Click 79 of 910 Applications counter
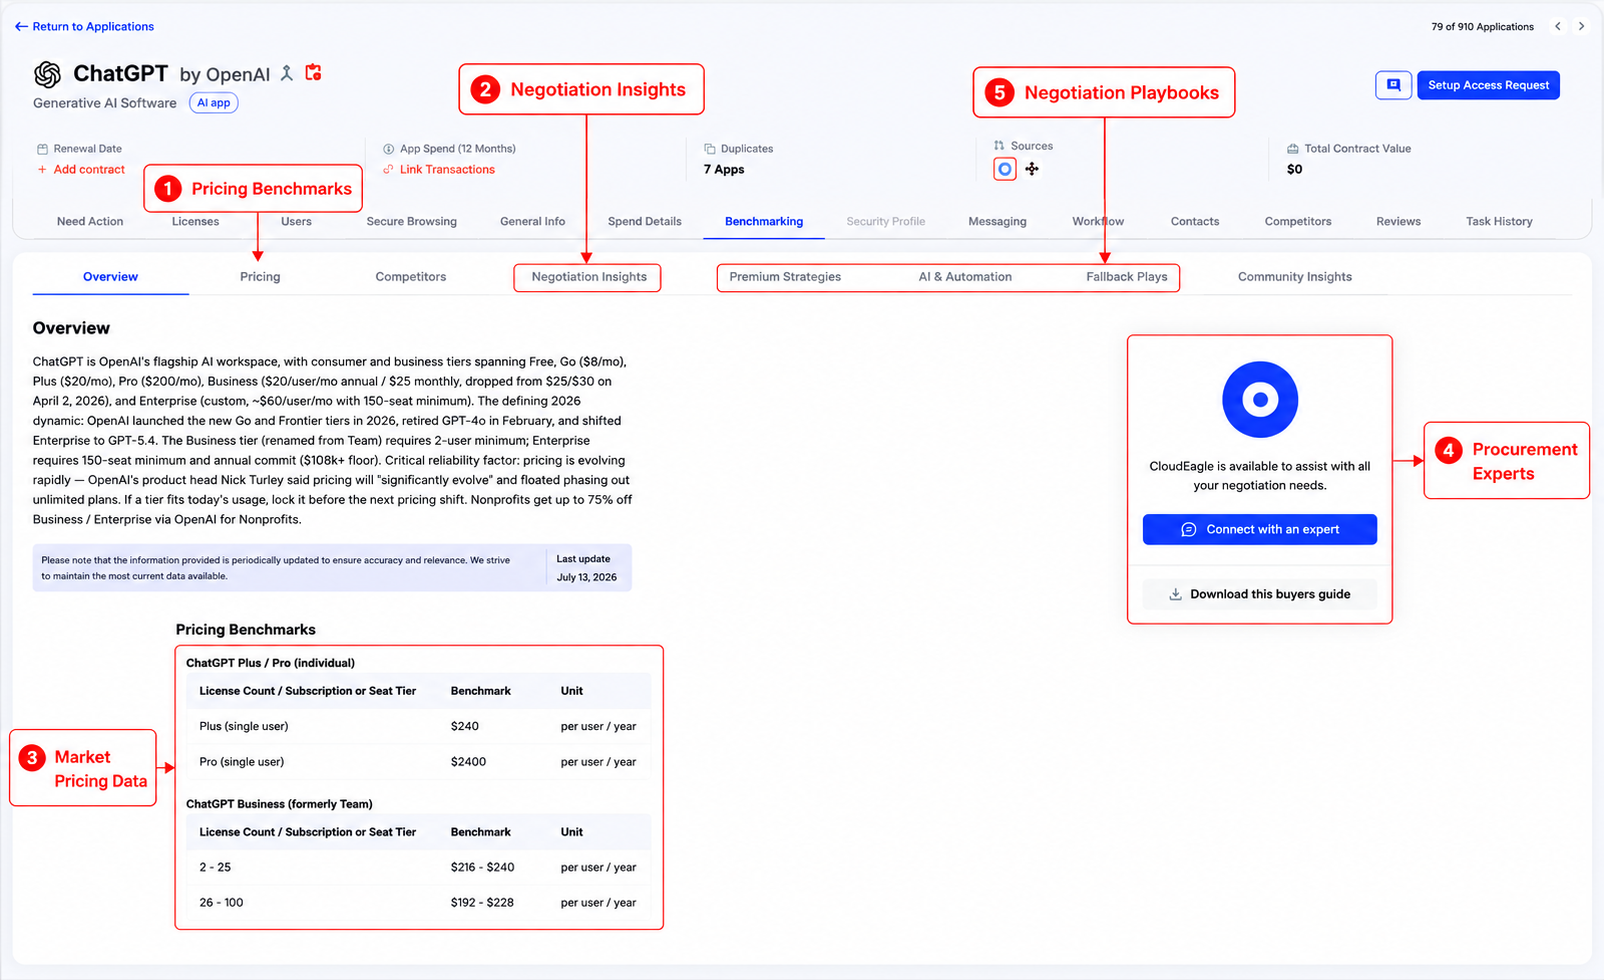1604x980 pixels. point(1482,27)
